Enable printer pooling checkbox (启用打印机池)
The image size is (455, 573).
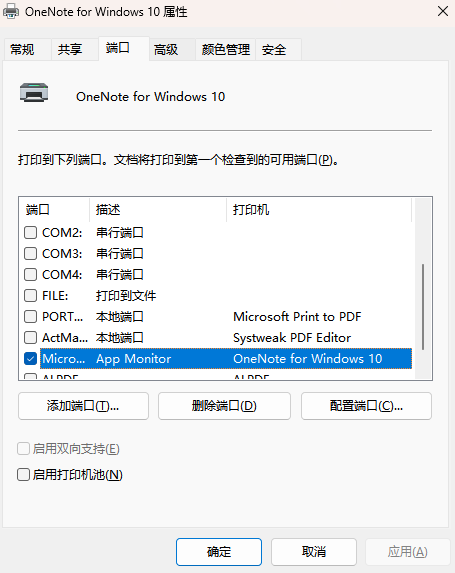[23, 475]
